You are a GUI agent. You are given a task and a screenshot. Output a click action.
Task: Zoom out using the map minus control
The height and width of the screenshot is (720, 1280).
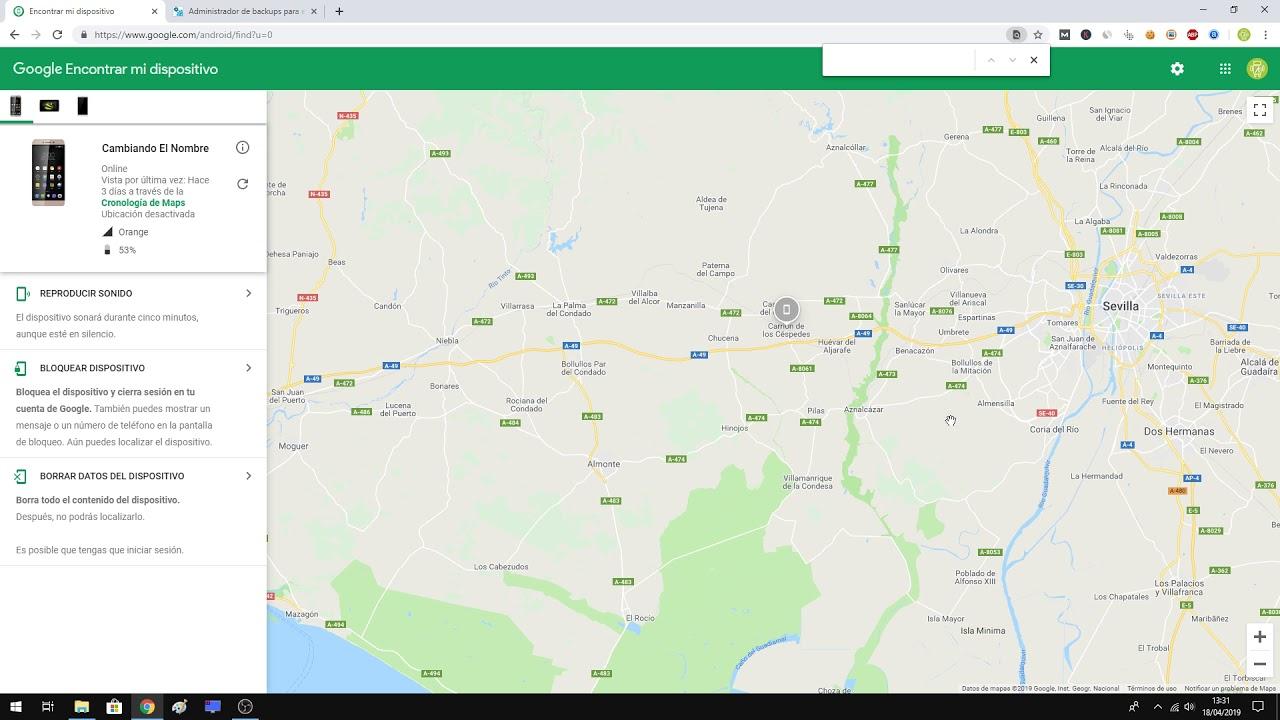pos(1259,663)
